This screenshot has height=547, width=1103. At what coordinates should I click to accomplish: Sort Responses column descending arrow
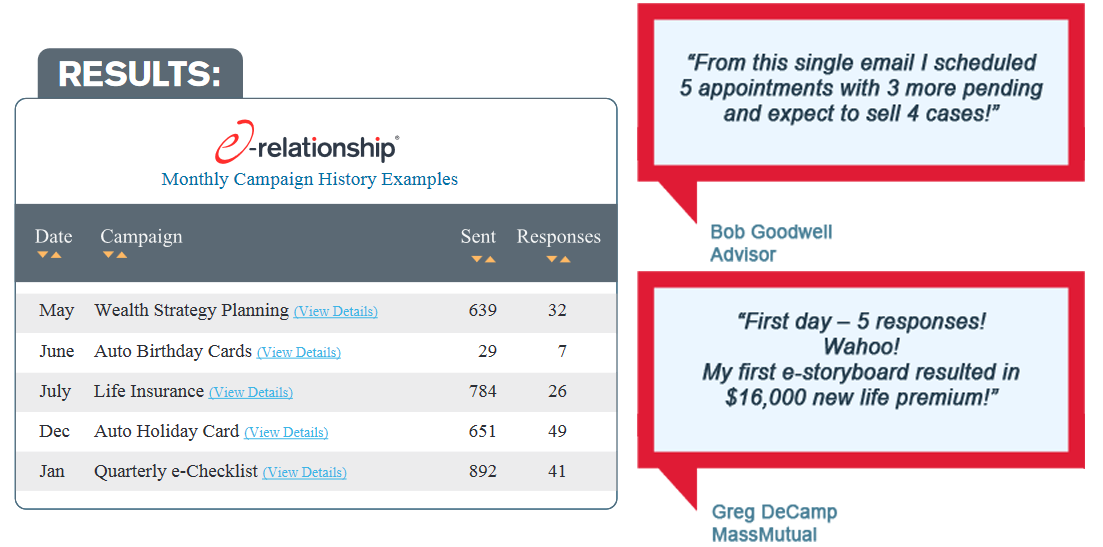[x=552, y=259]
